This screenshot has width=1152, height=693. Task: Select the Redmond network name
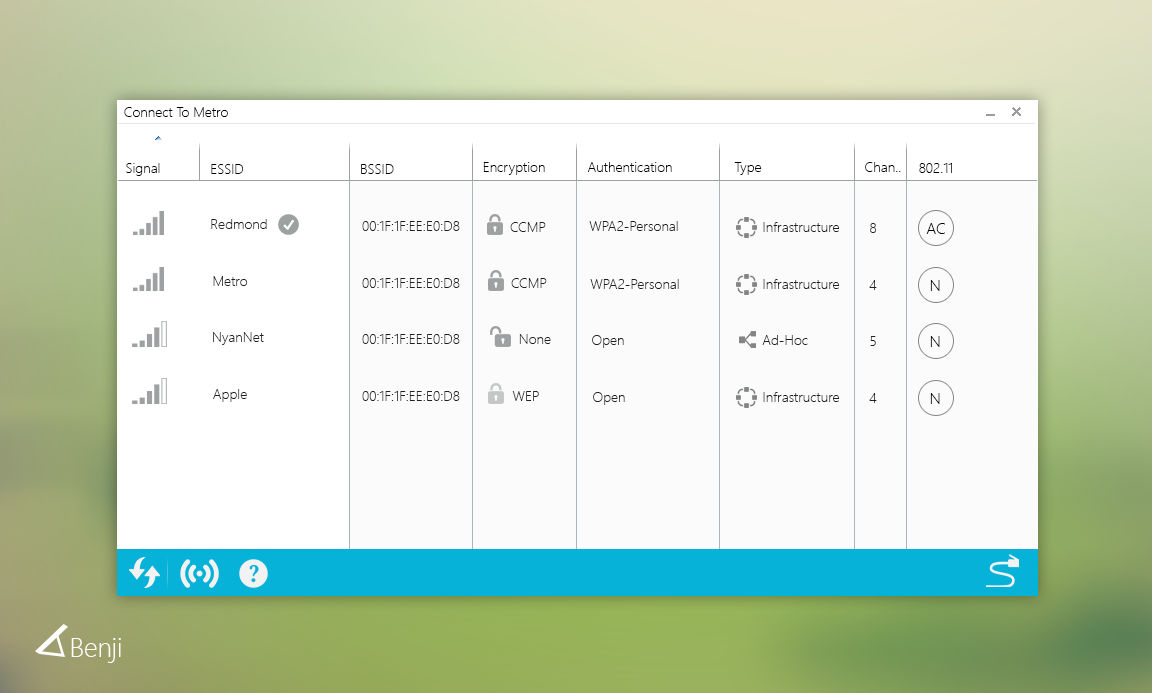pyautogui.click(x=239, y=224)
